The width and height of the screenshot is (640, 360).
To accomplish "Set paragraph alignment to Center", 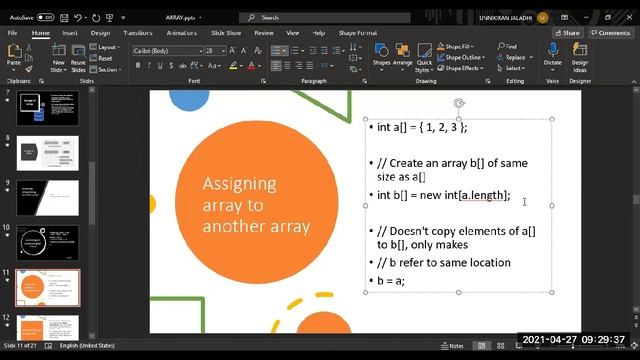I will [287, 65].
